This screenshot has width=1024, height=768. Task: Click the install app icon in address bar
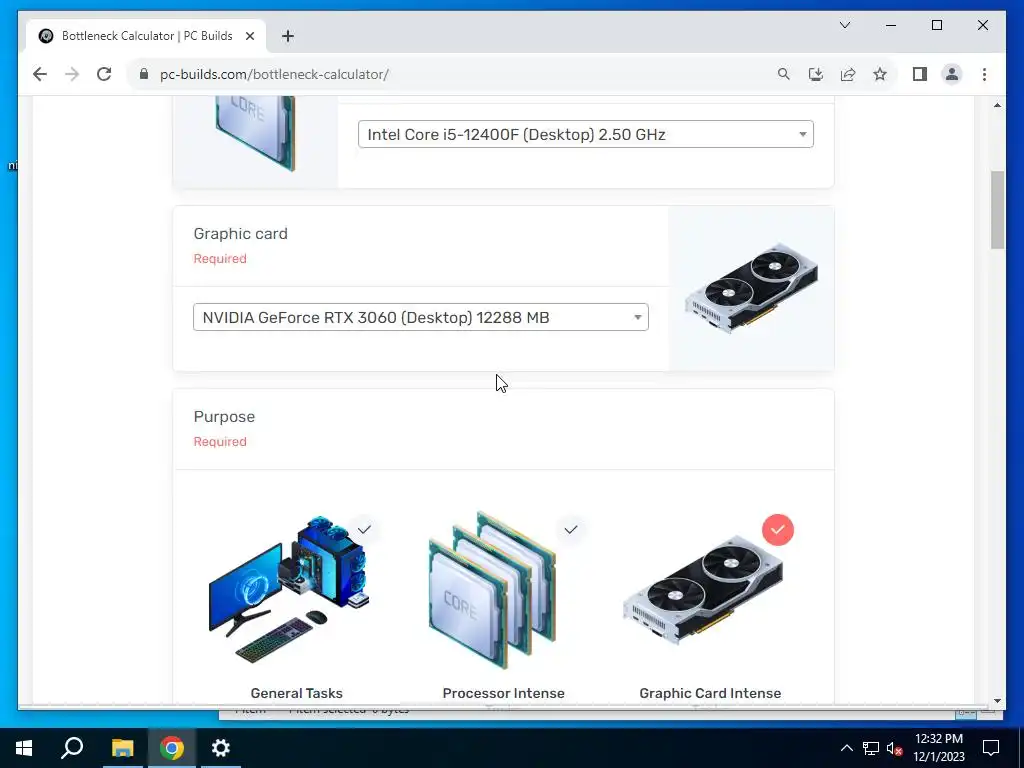point(816,74)
